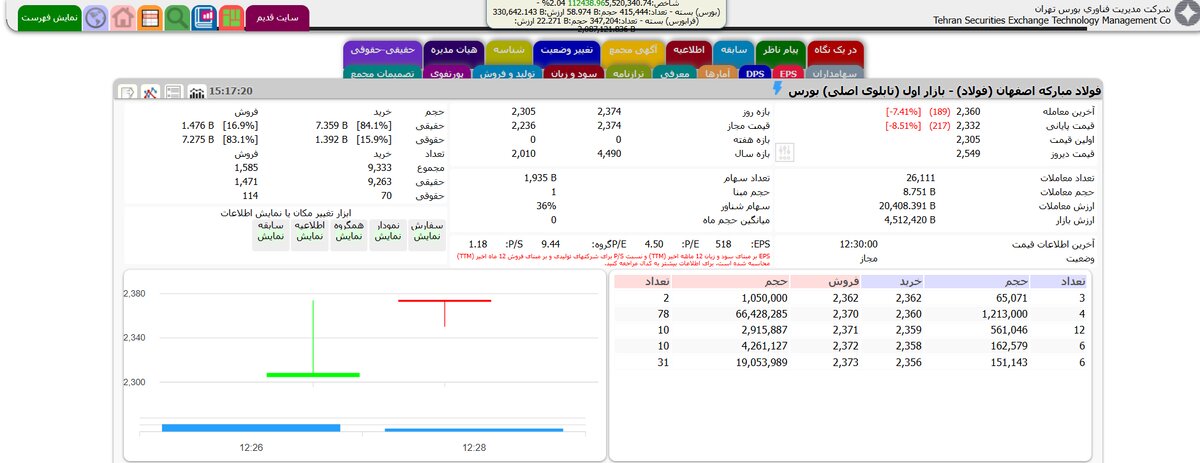
Task: Click the technical chart lines icon
Action: point(151,92)
